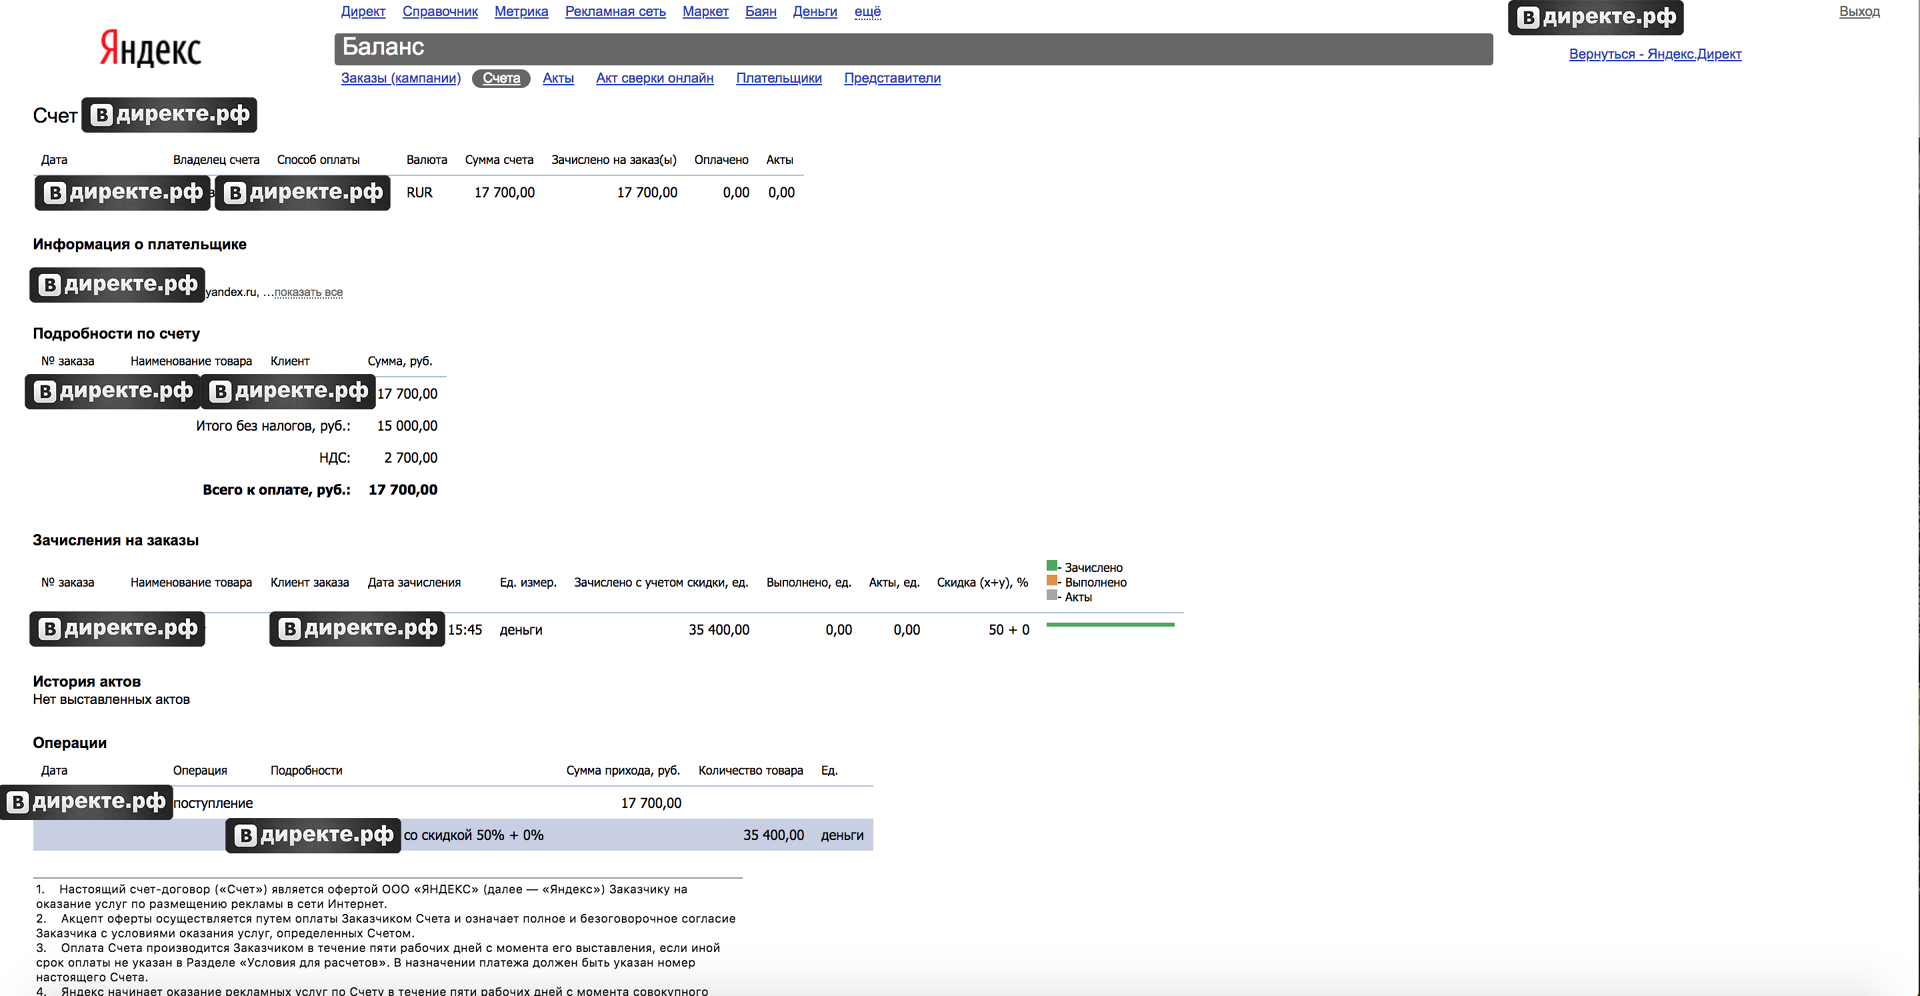
Task: Select the НДС amount 2 700,00
Action: (411, 458)
